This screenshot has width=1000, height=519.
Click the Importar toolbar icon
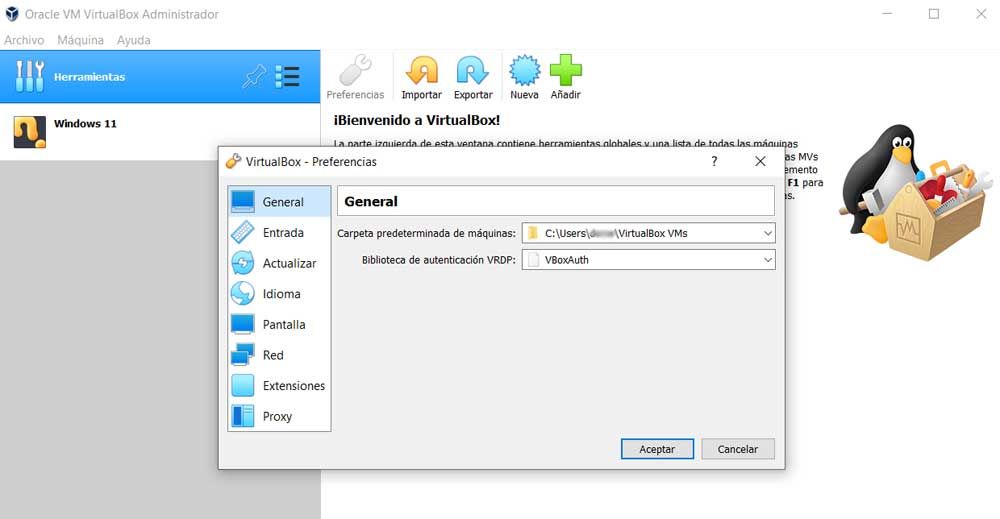422,71
